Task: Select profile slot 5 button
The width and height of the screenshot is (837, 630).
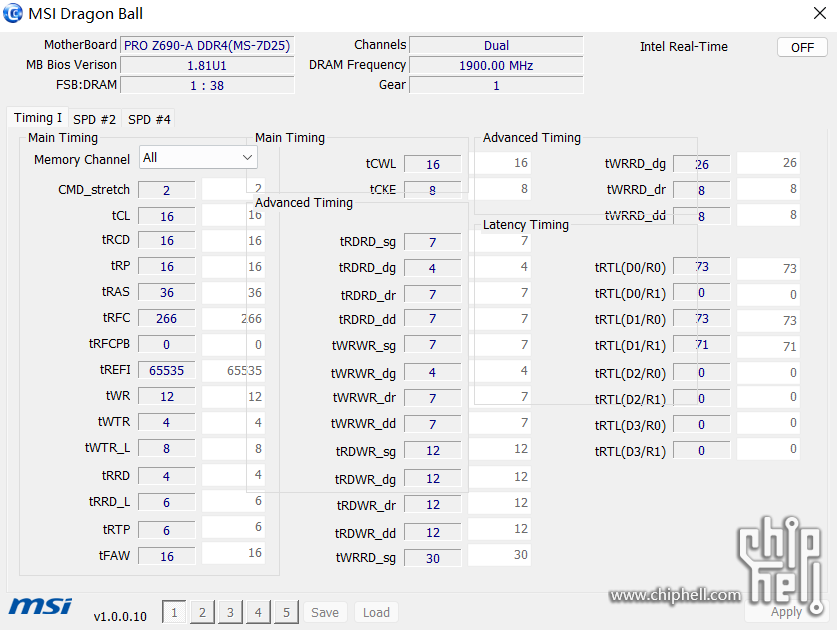Action: click(287, 612)
